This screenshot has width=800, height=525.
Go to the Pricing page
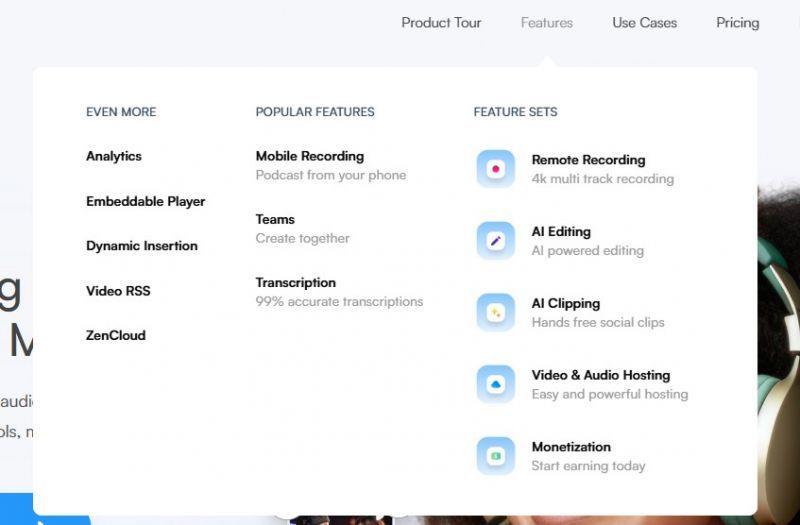(x=737, y=23)
